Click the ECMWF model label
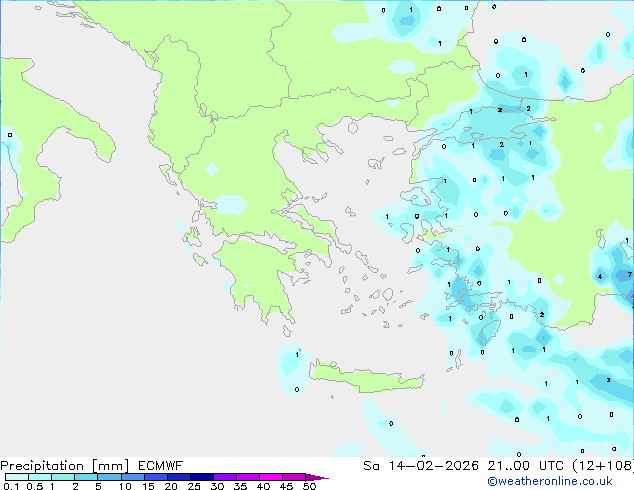Viewport: 634px width, 490px height. click(161, 466)
